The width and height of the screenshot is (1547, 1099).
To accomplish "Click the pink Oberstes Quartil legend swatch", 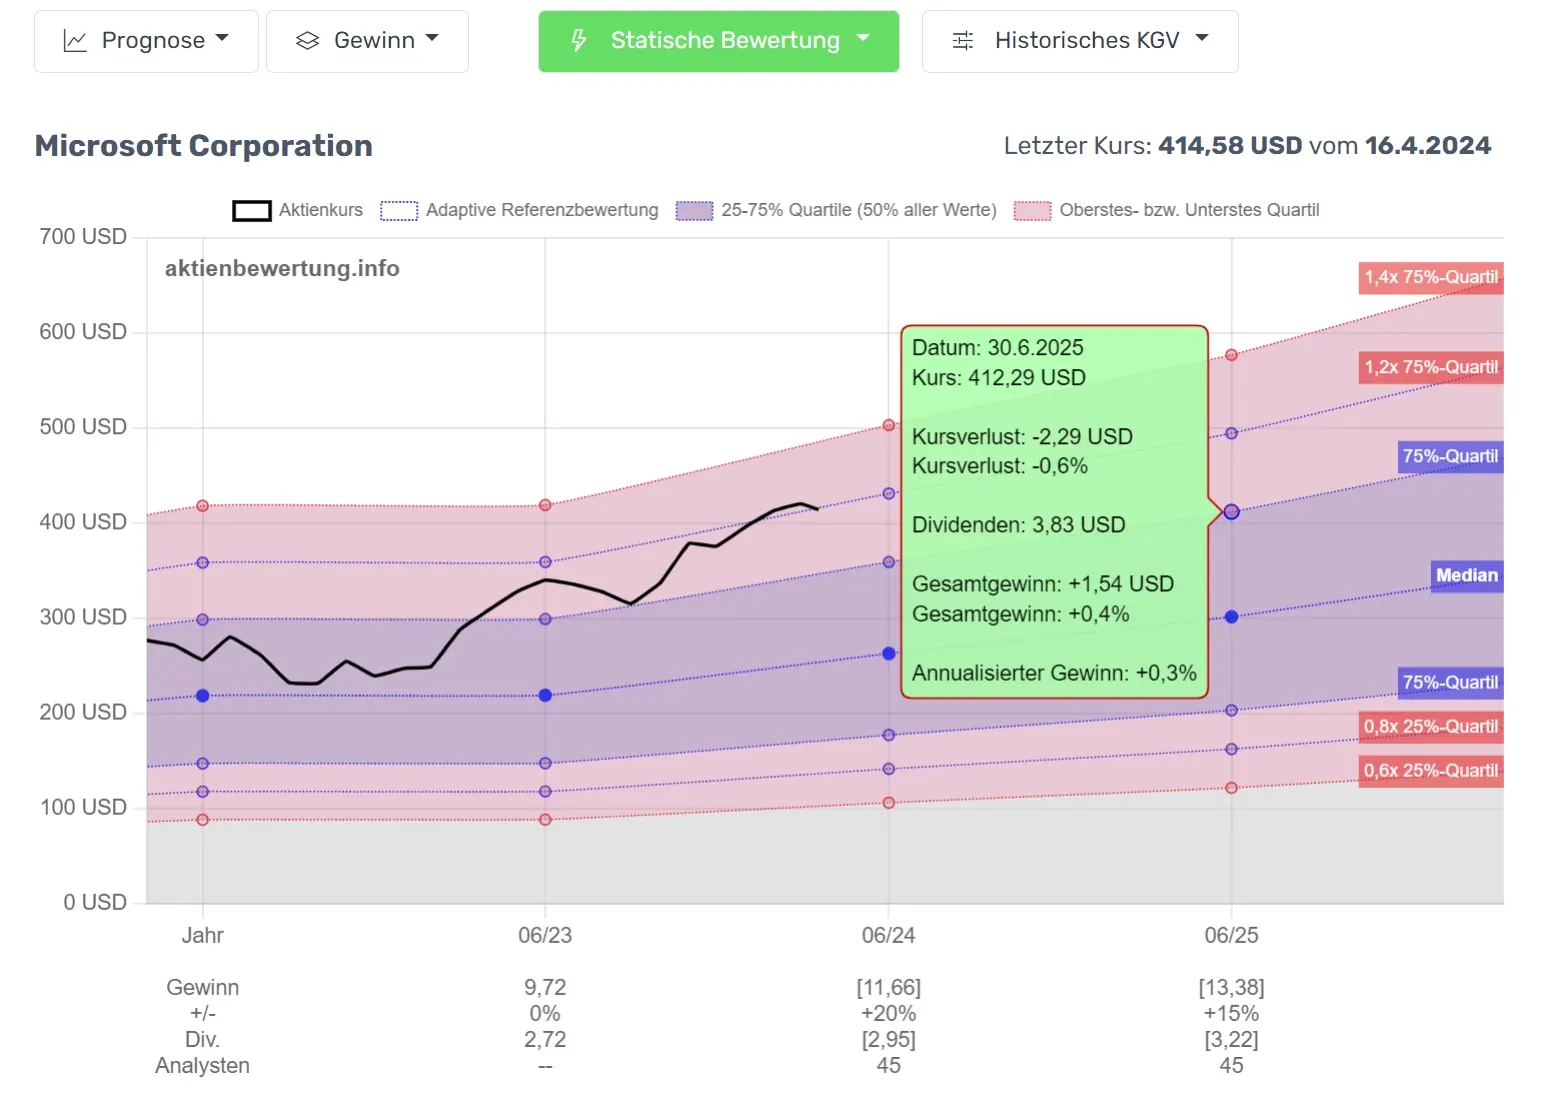I will pos(1032,211).
